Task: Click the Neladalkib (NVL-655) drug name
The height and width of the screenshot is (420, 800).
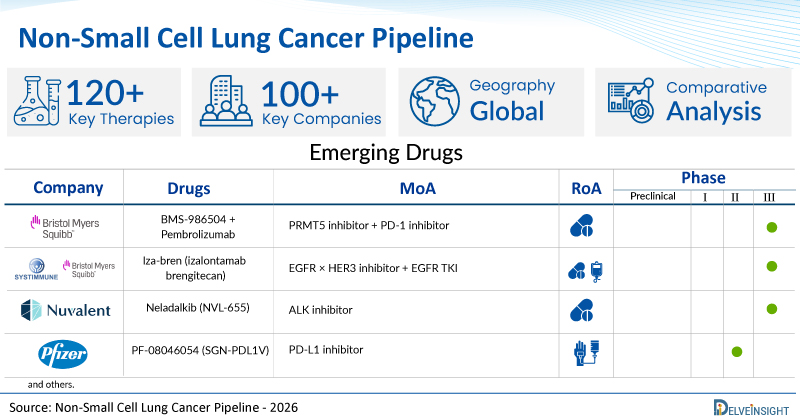Action: [202, 311]
